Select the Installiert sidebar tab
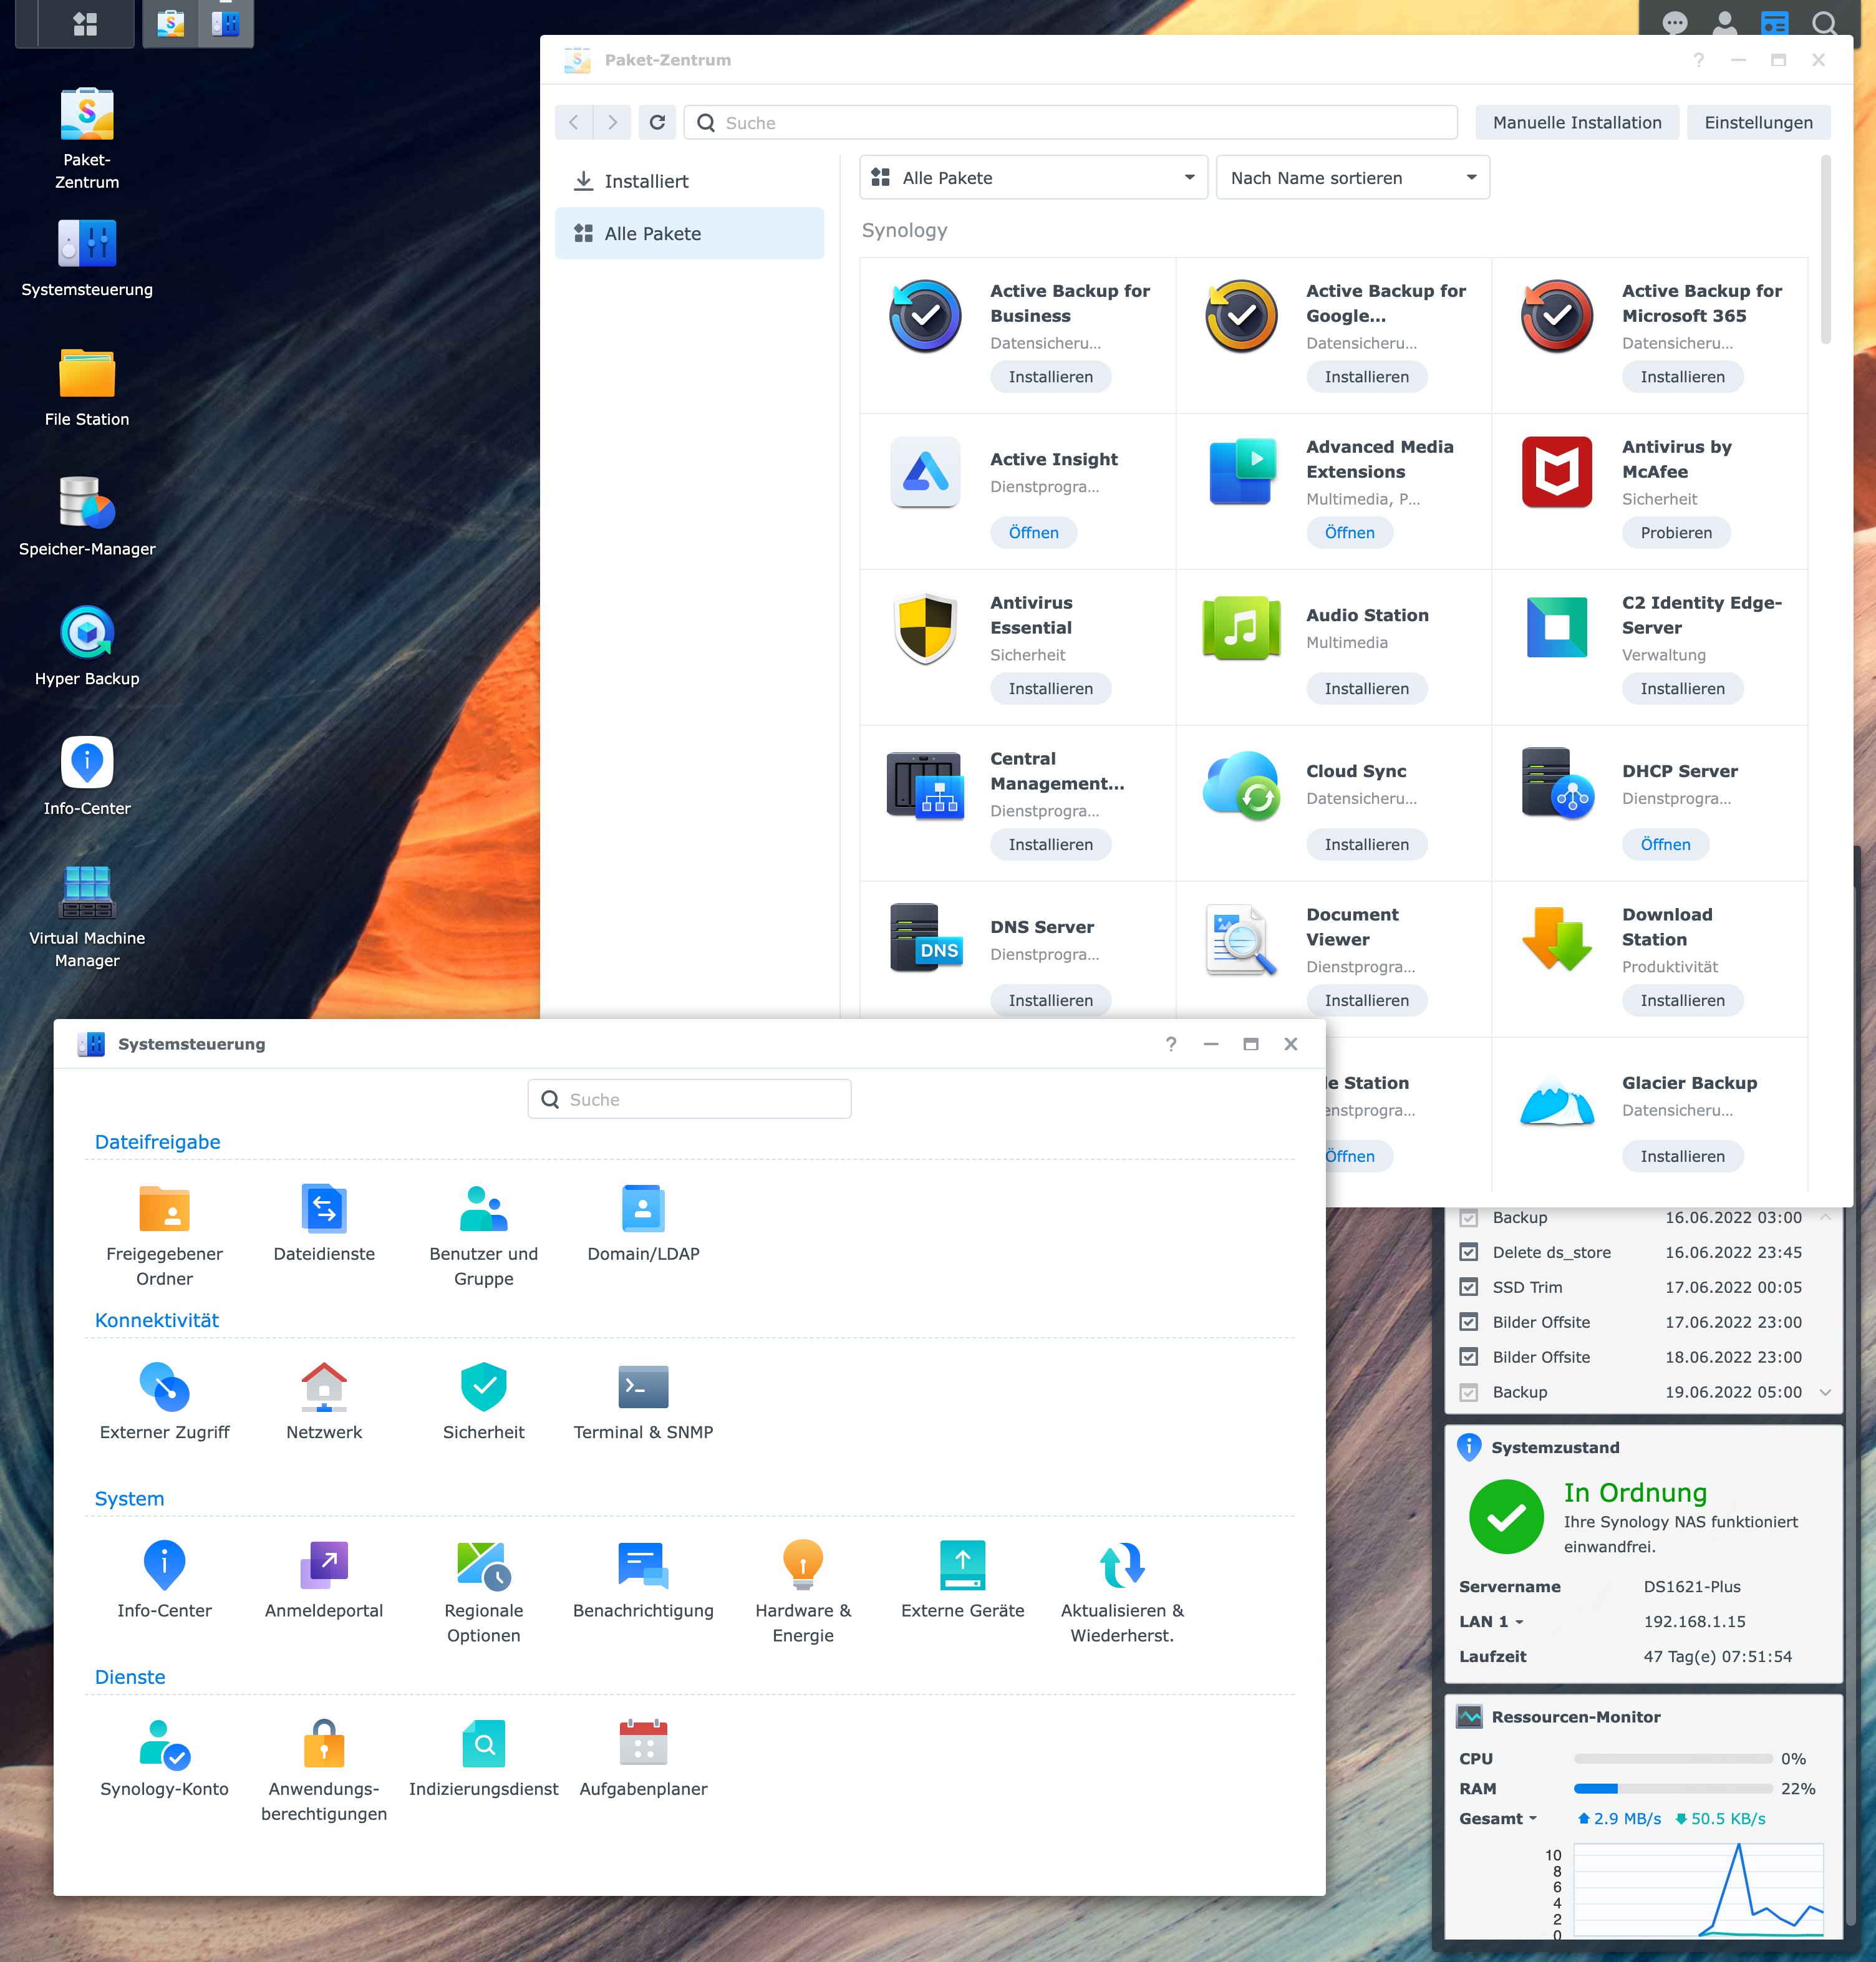This screenshot has height=1962, width=1876. (x=646, y=181)
